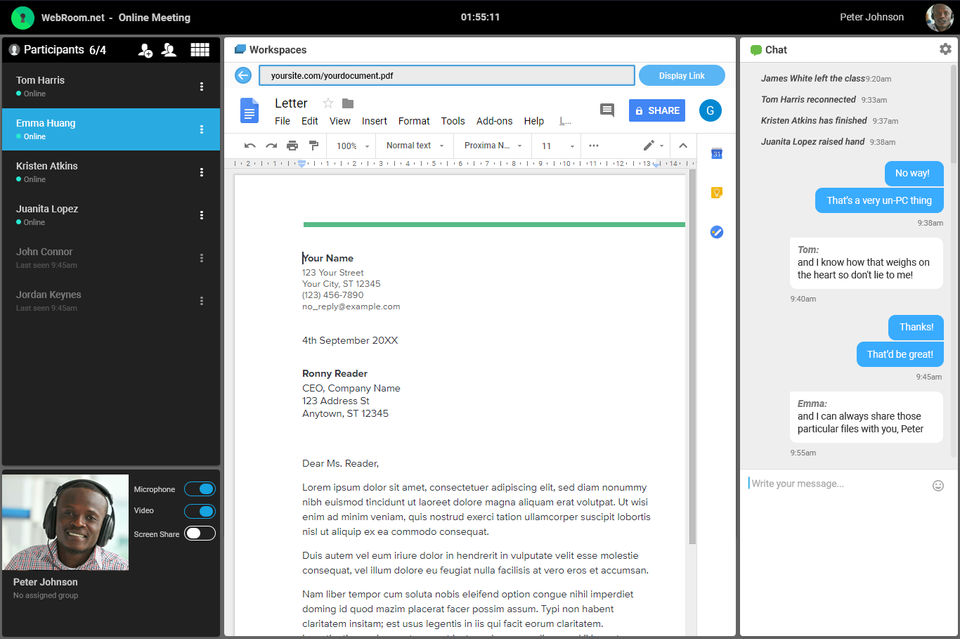Hide the menus with the up chevron
The height and width of the screenshot is (639, 960).
click(x=683, y=146)
